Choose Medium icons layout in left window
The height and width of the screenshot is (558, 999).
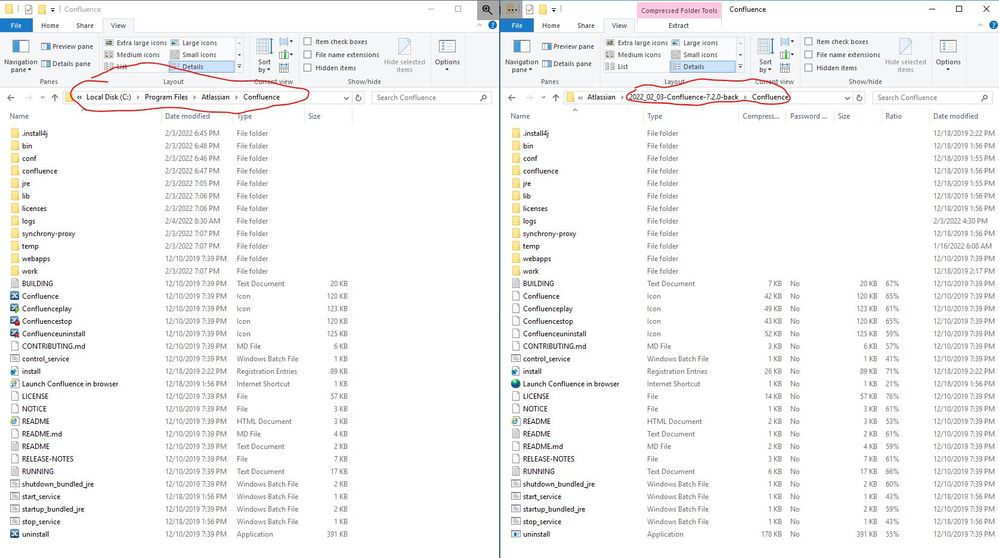pyautogui.click(x=133, y=55)
